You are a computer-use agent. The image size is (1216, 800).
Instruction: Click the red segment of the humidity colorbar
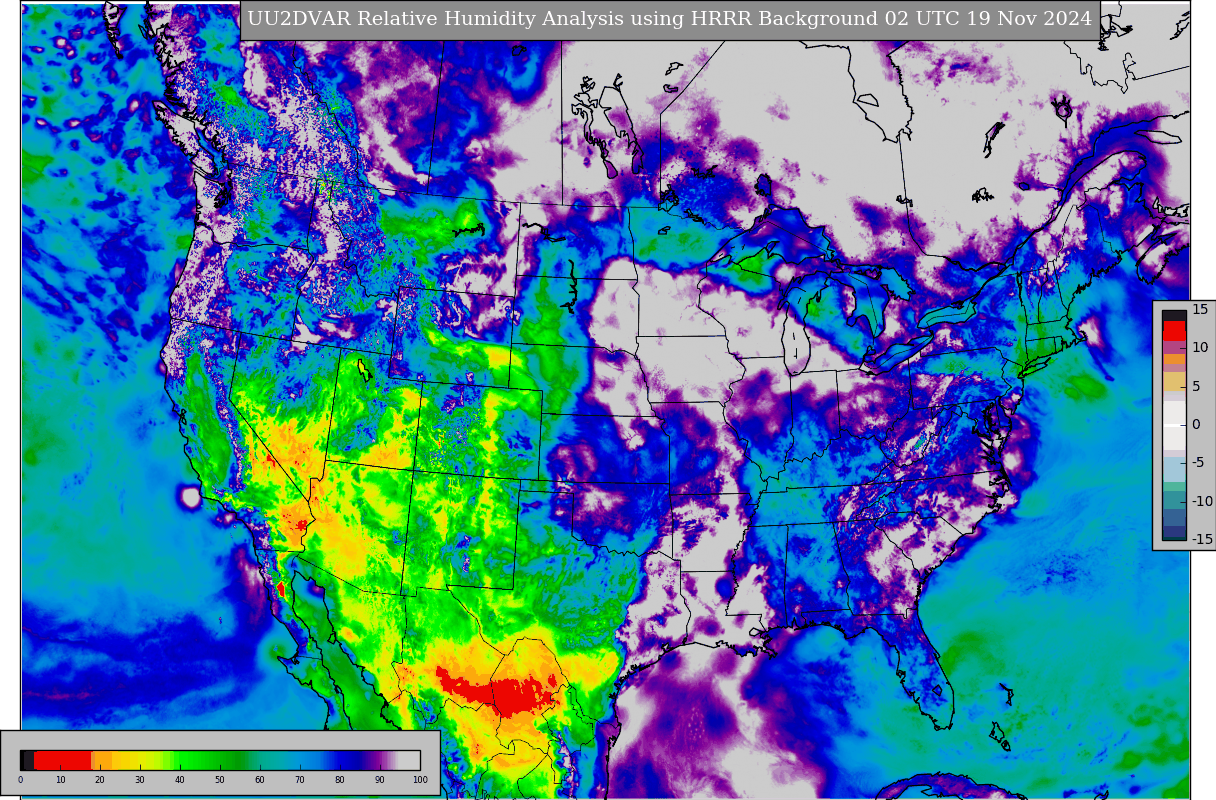click(x=62, y=760)
